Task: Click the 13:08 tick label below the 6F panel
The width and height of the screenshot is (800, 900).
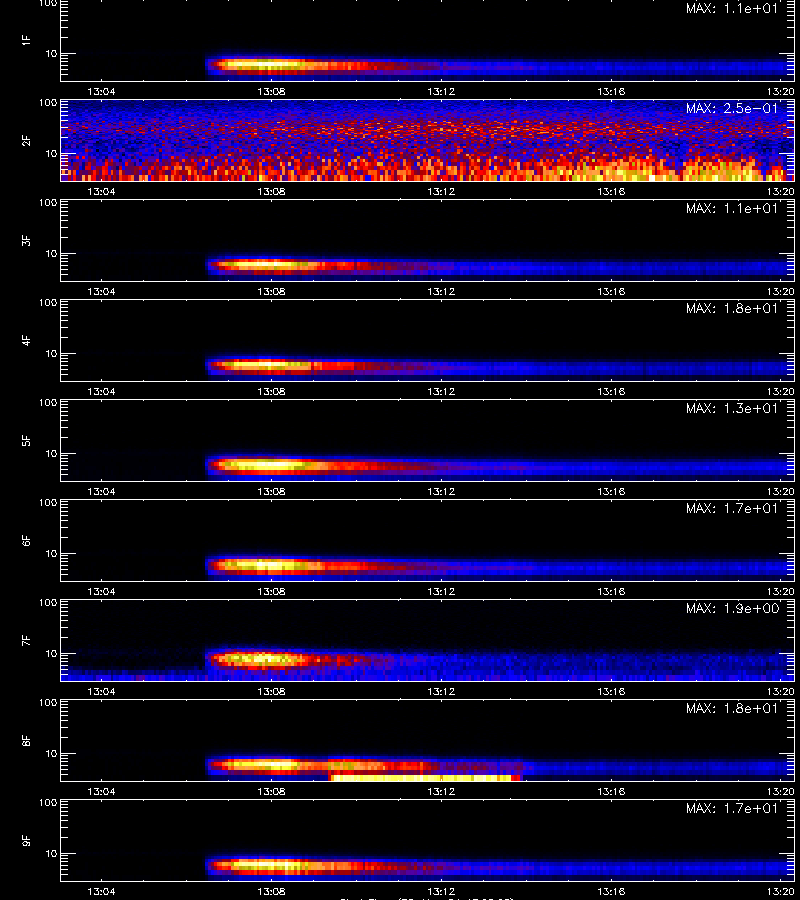Action: [x=271, y=591]
